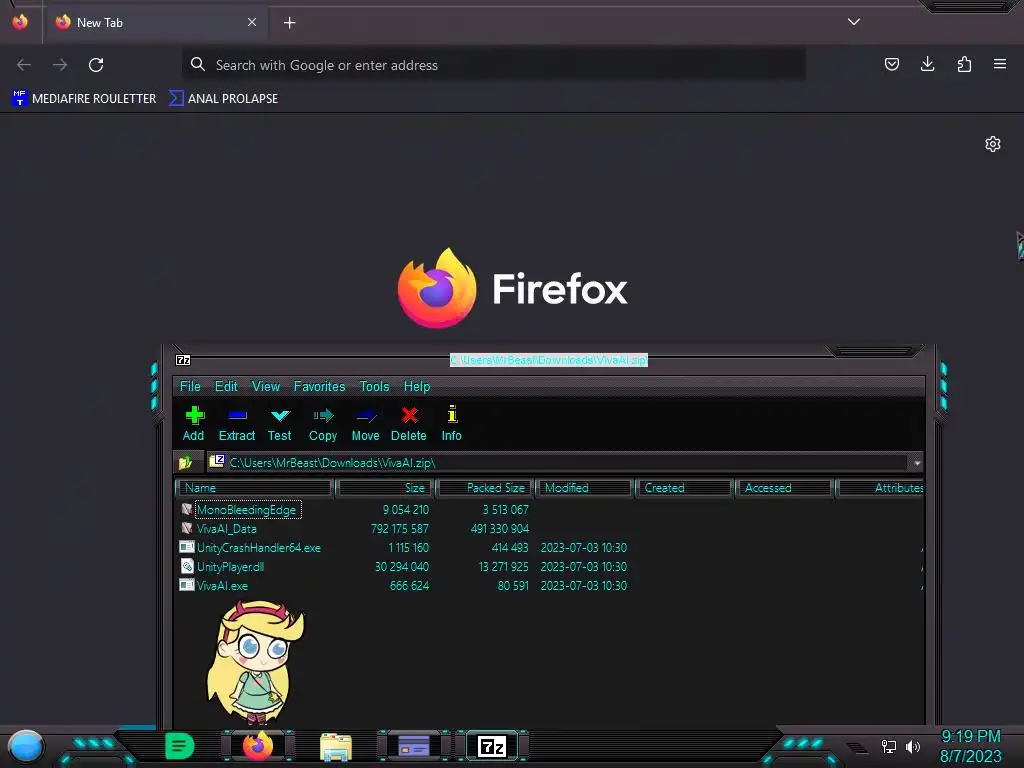This screenshot has height=768, width=1024.
Task: Click the Add button in 7-Zip toolbar
Action: (x=193, y=423)
